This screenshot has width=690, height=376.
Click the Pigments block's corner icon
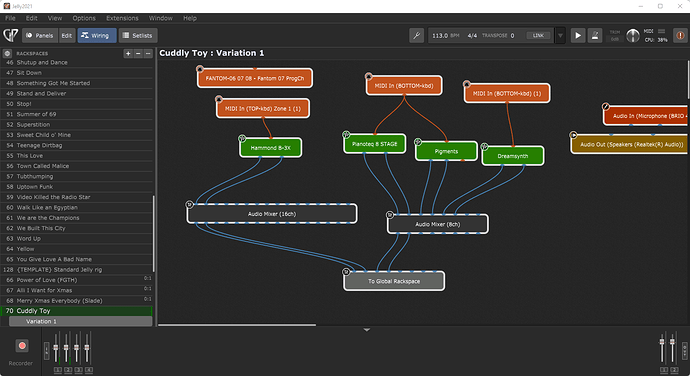[x=418, y=142]
